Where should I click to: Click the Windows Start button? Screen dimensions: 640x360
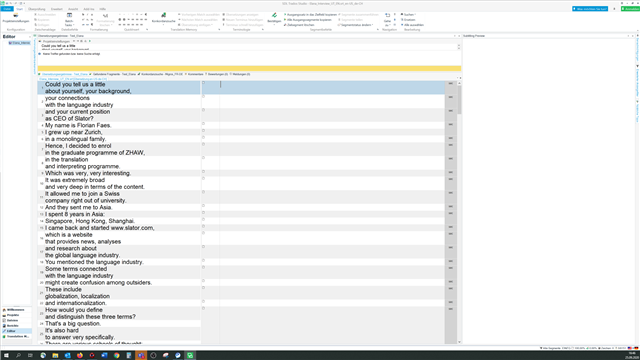click(x=6, y=356)
